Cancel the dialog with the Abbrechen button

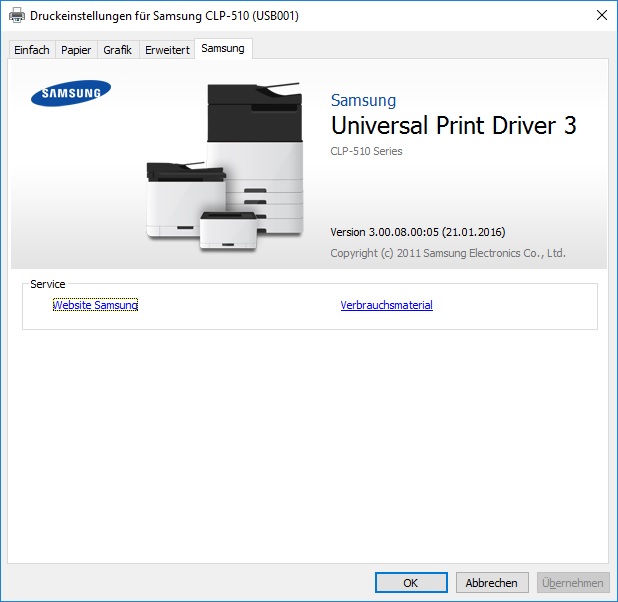click(x=492, y=582)
